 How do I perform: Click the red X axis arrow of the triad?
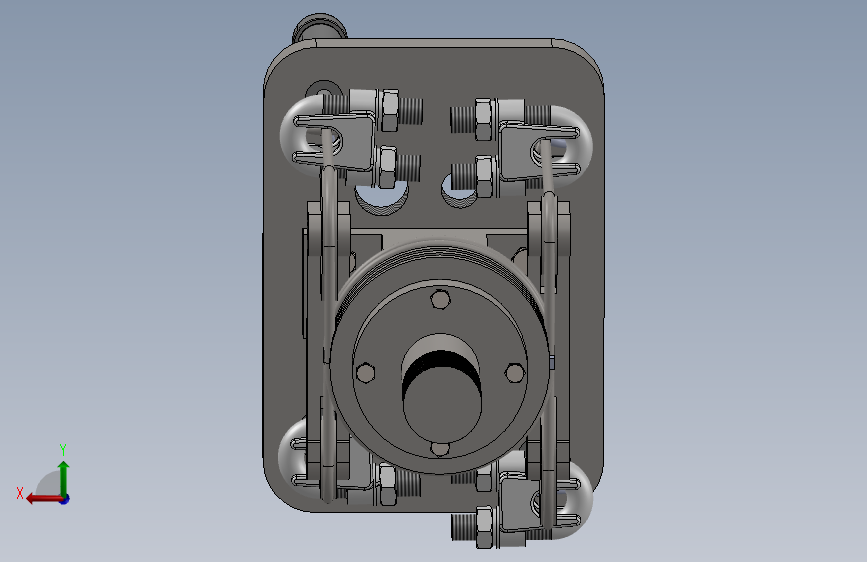point(43,499)
